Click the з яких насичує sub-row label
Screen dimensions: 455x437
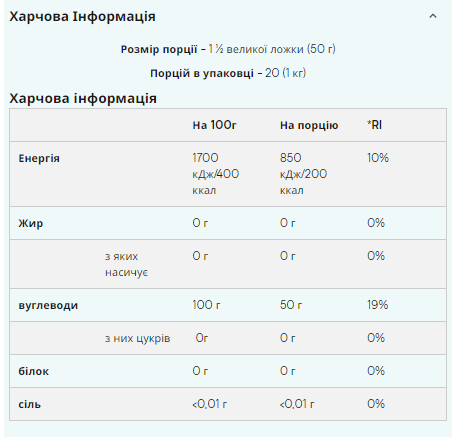click(126, 264)
